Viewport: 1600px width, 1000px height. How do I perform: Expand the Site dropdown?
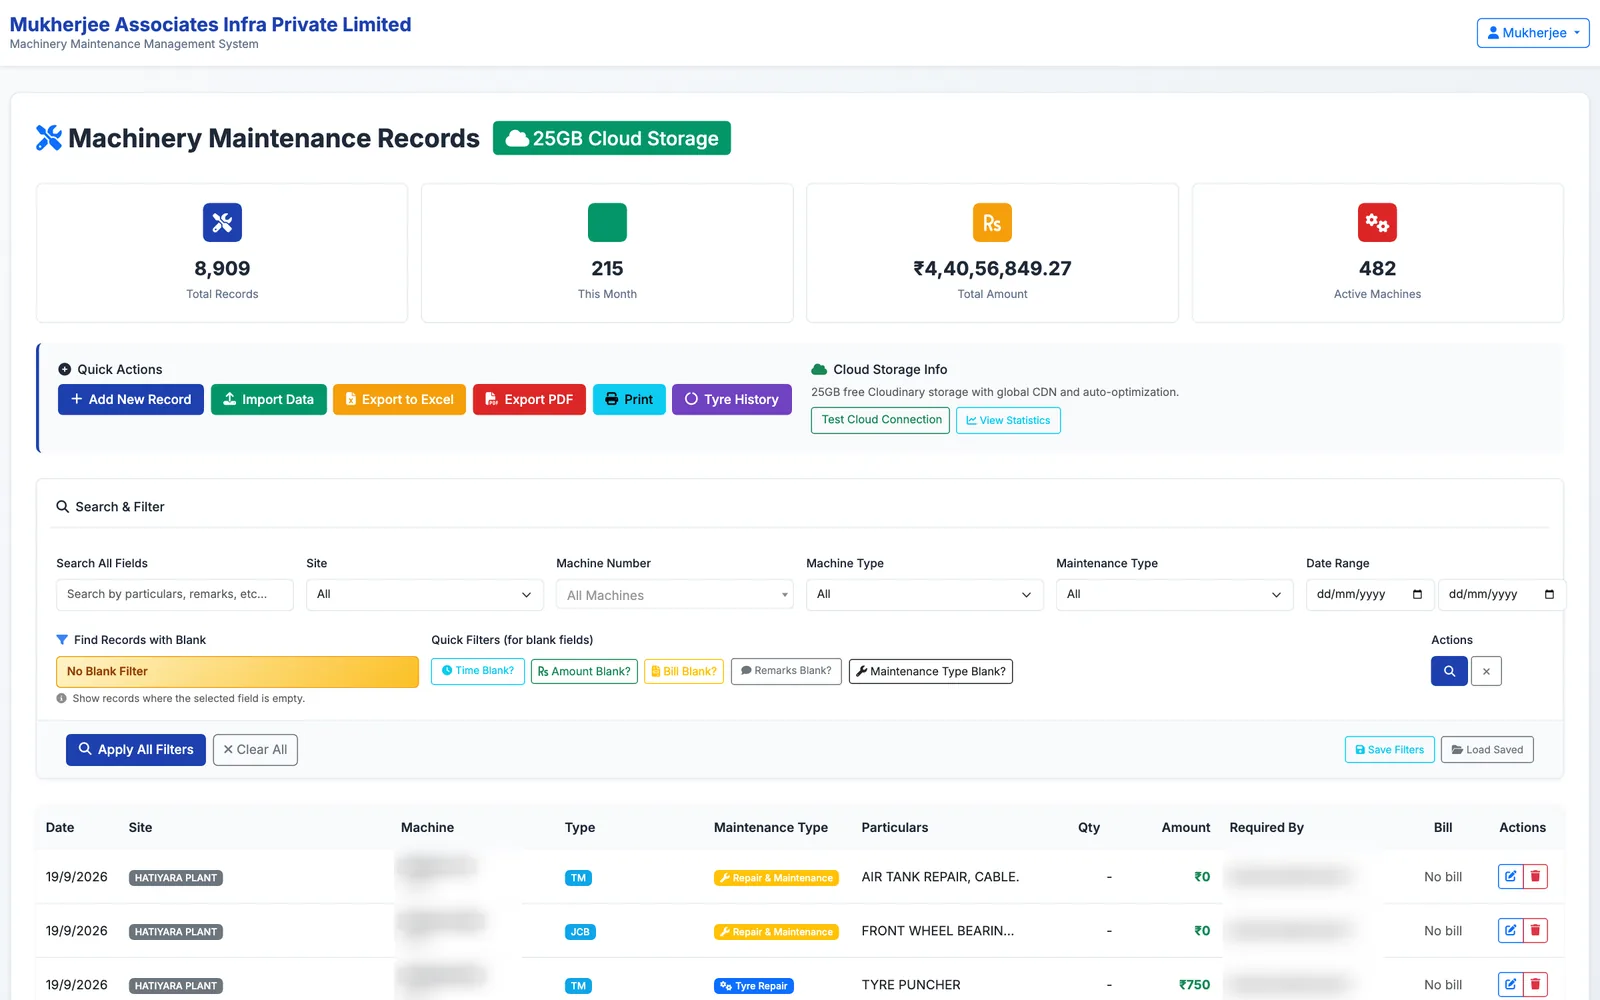click(x=425, y=594)
